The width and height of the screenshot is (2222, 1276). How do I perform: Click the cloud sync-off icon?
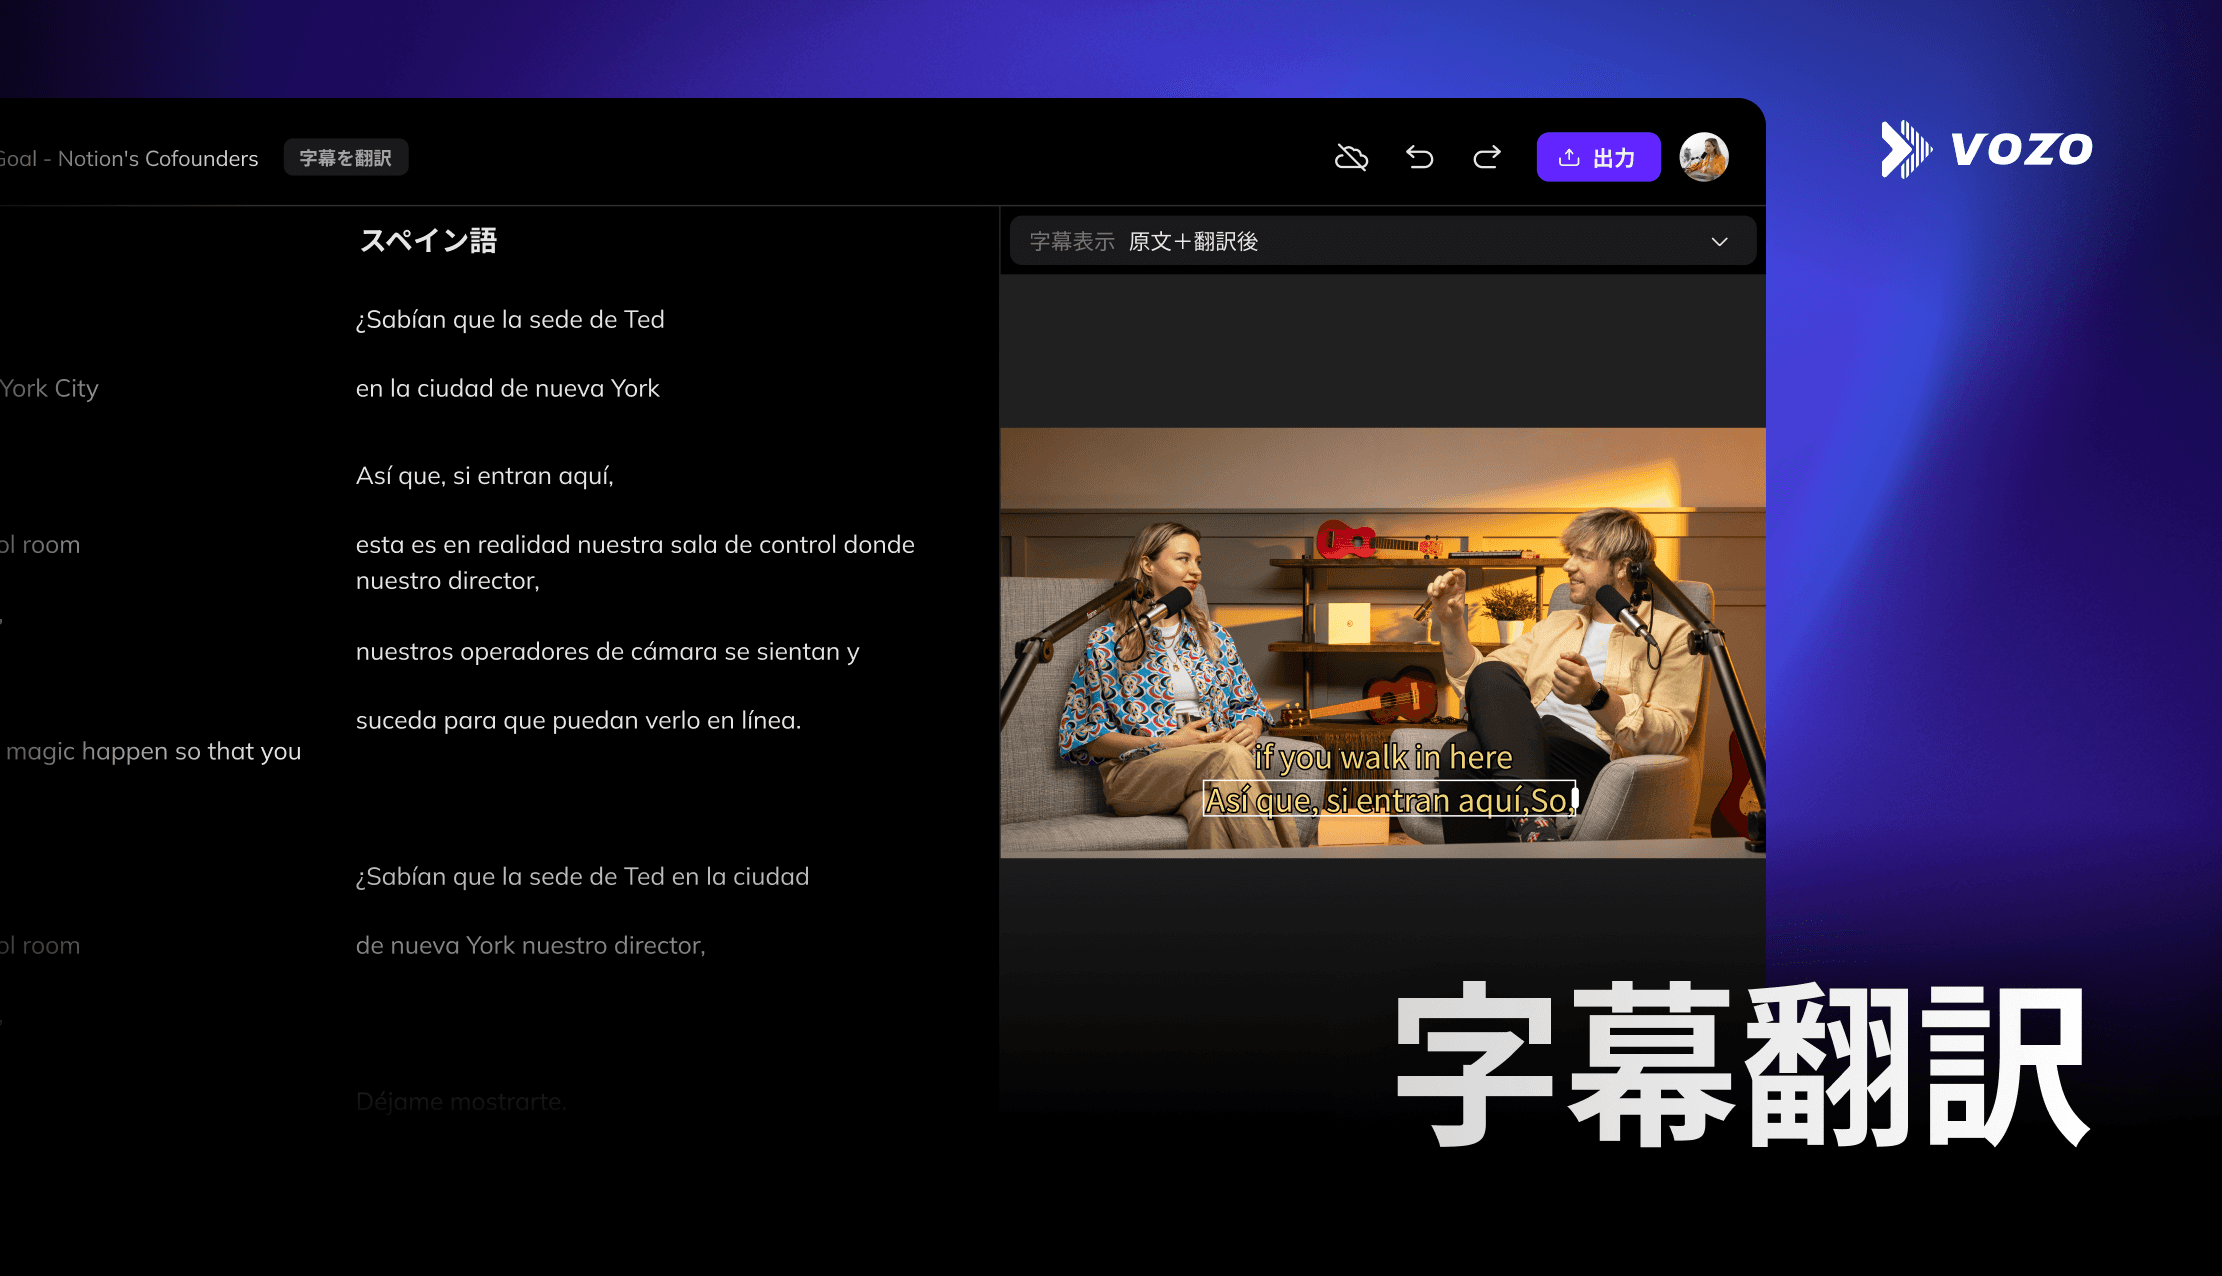click(1351, 157)
